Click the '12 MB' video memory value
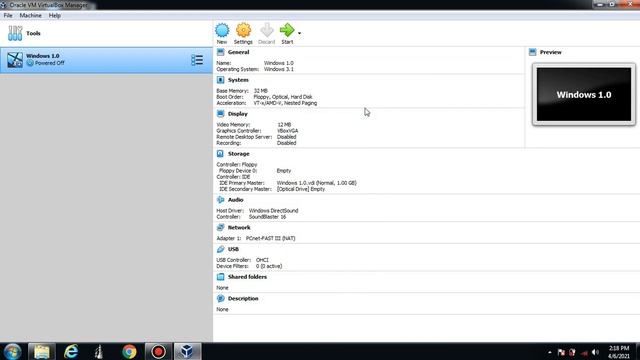 point(284,124)
